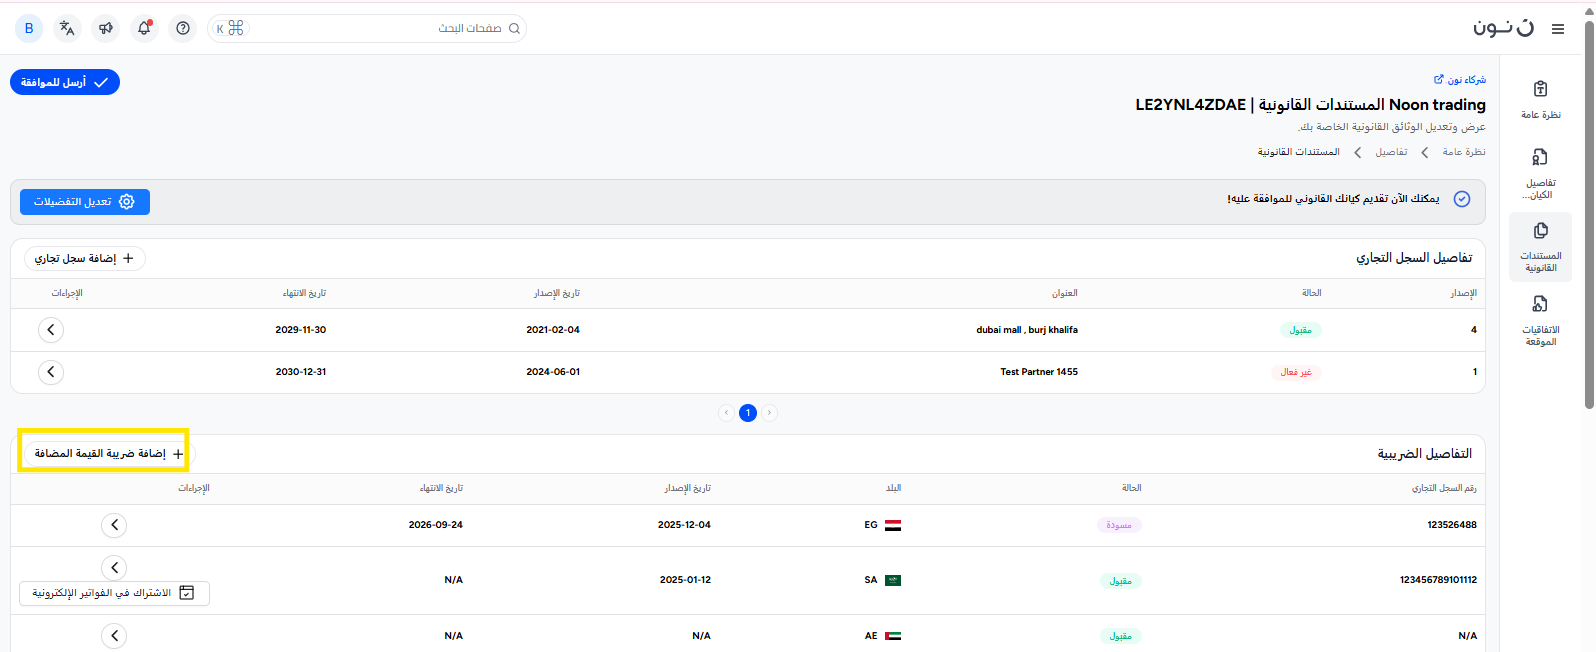Viewport: 1596px width, 652px height.
Task: Expand the Test Partner 1455 row arrow
Action: 51,372
